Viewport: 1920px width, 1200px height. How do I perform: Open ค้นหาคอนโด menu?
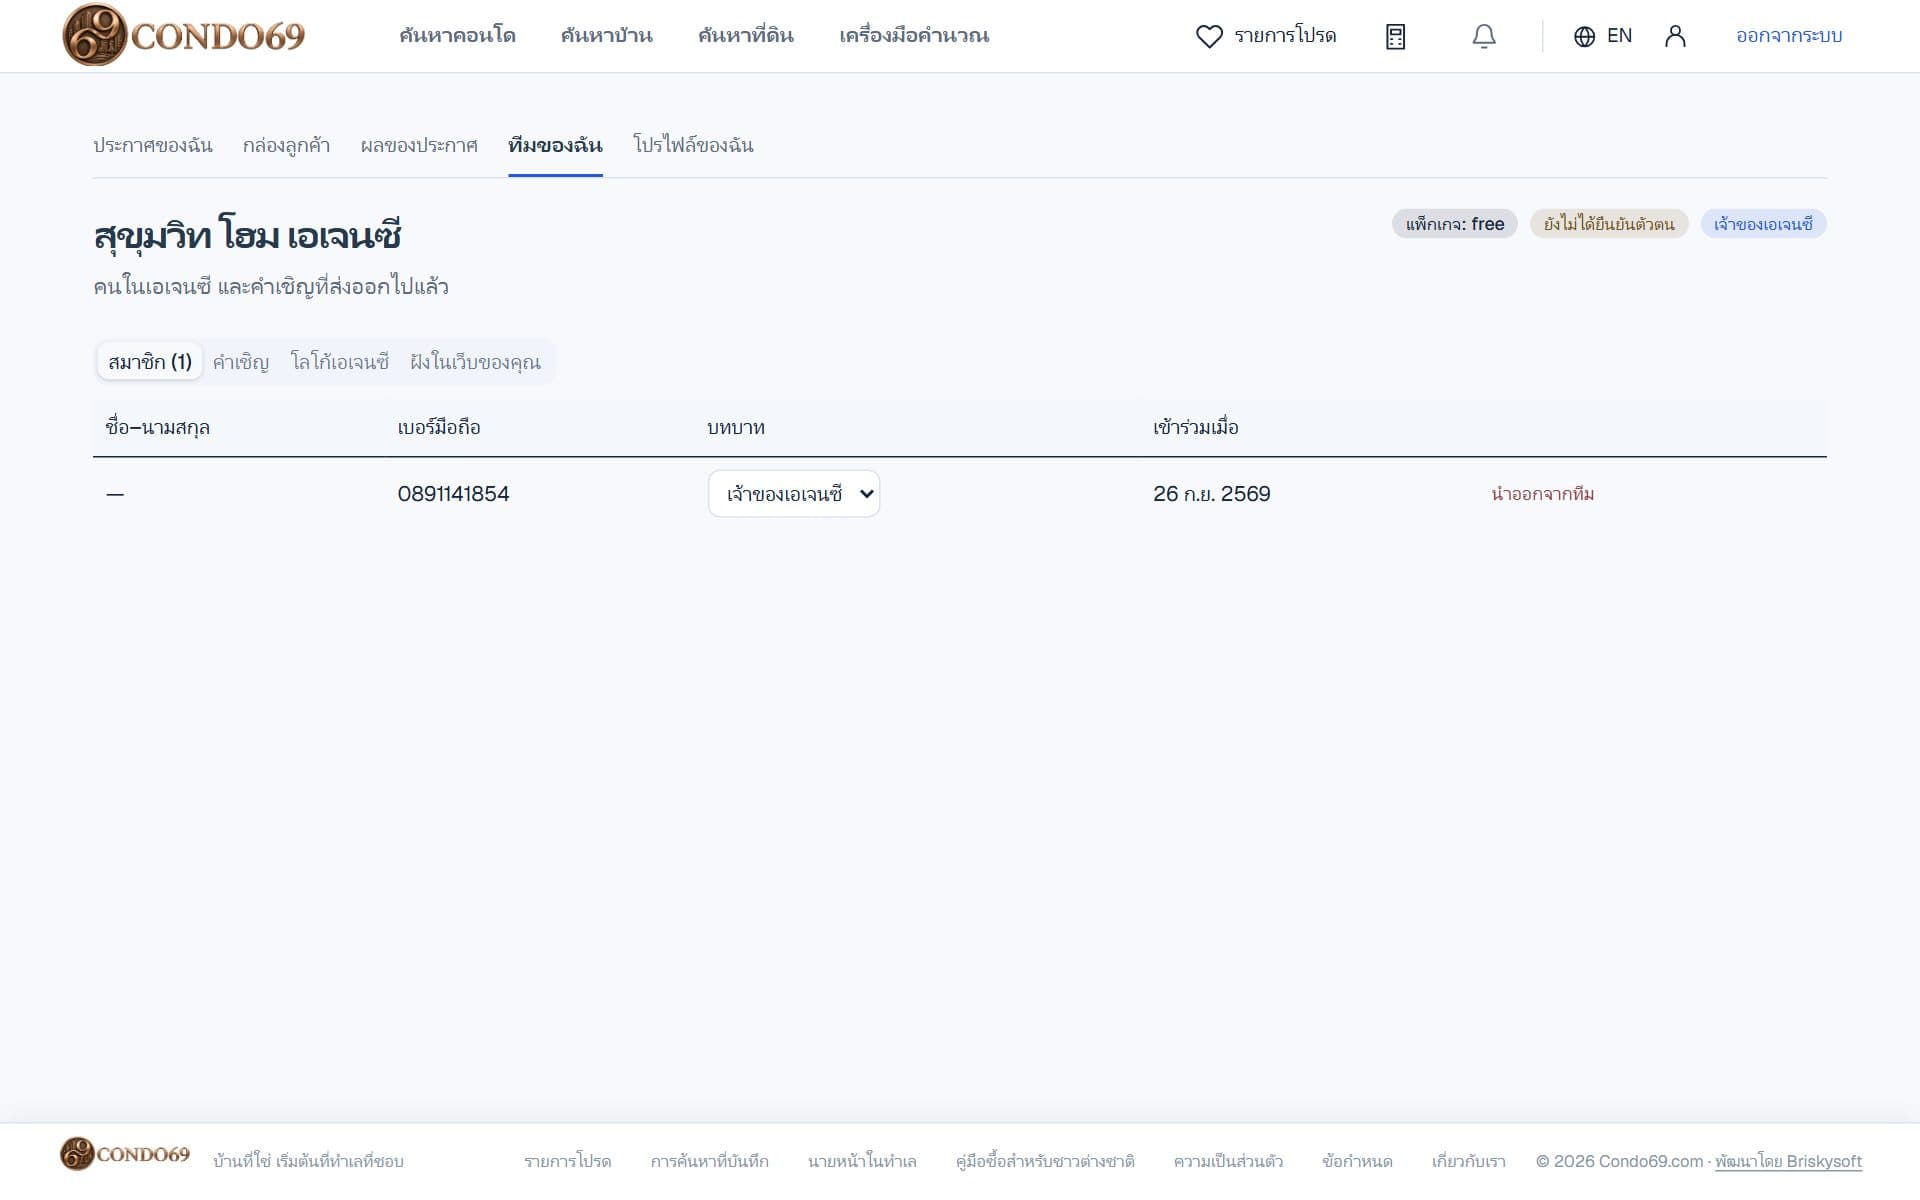click(457, 35)
